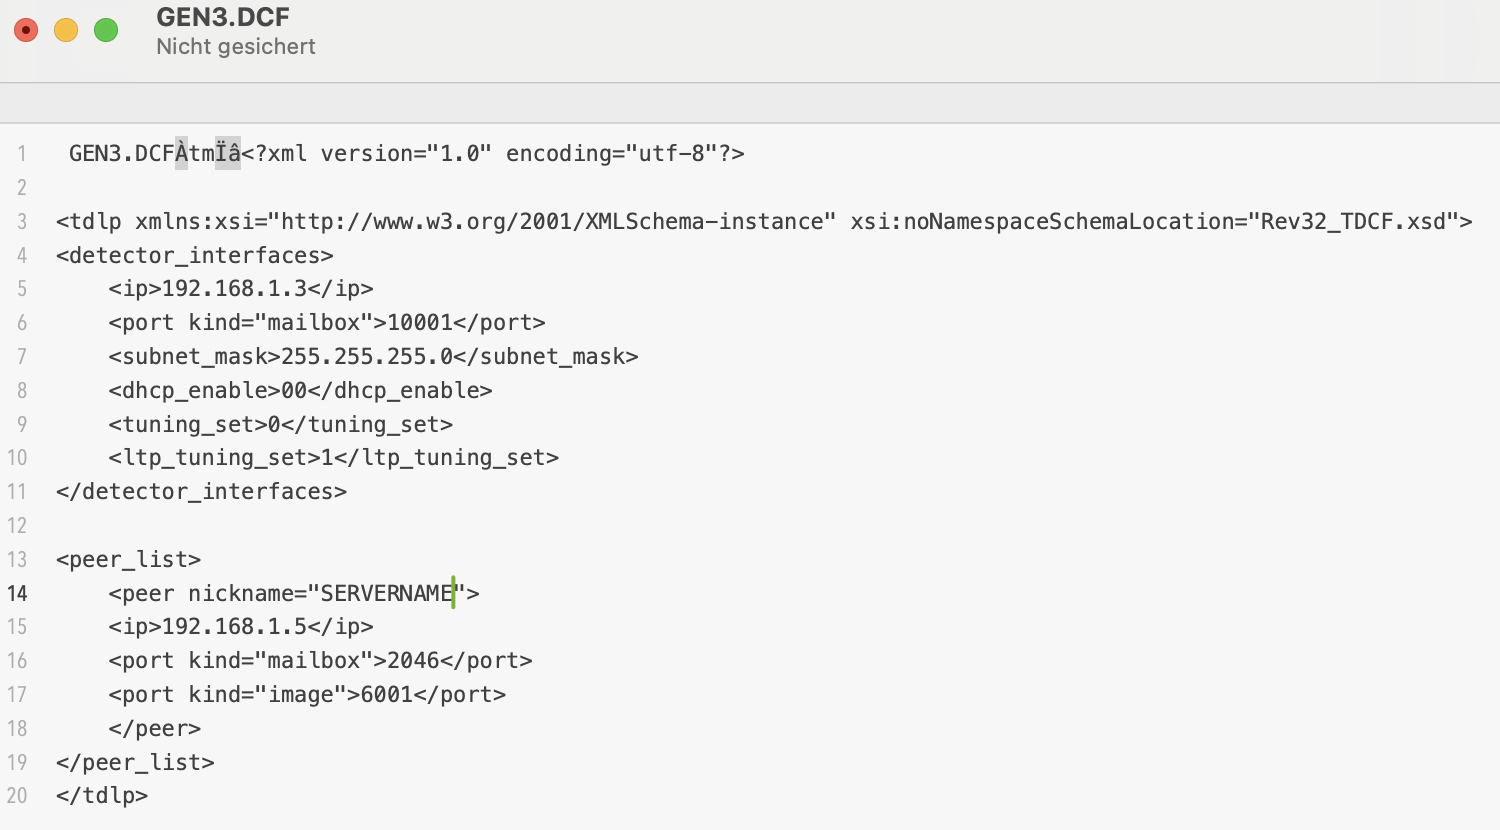Click line number 20 in the gutter
Image resolution: width=1500 pixels, height=830 pixels.
(x=18, y=796)
